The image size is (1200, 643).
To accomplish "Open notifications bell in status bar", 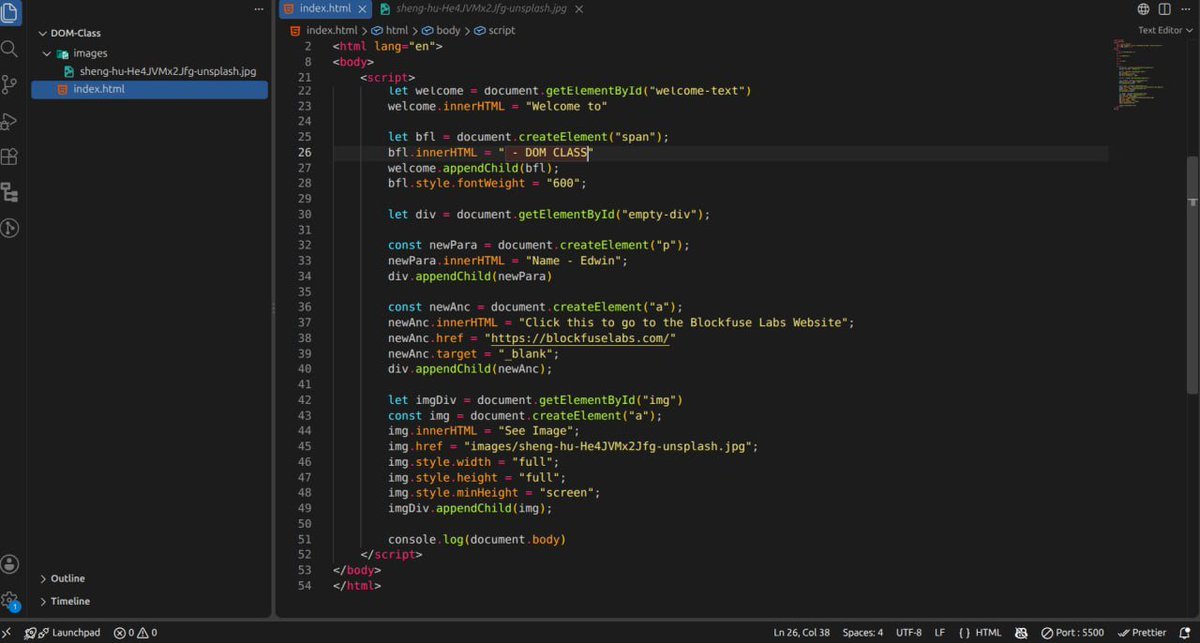I will tap(1186, 633).
